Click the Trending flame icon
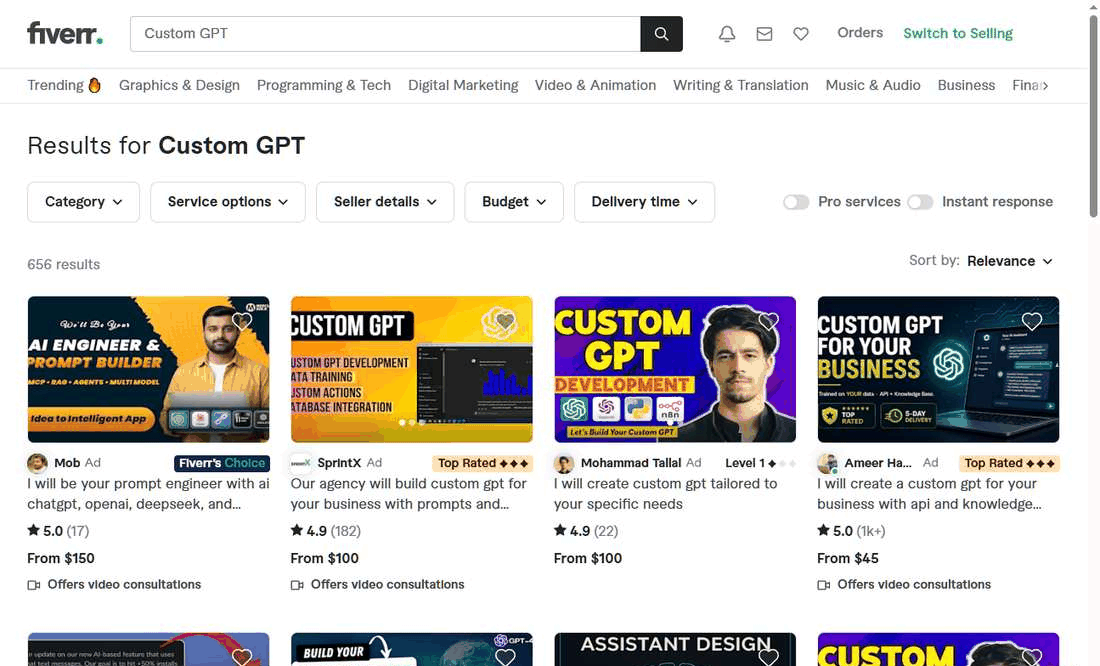Screen dimensions: 1100x666 point(95,85)
